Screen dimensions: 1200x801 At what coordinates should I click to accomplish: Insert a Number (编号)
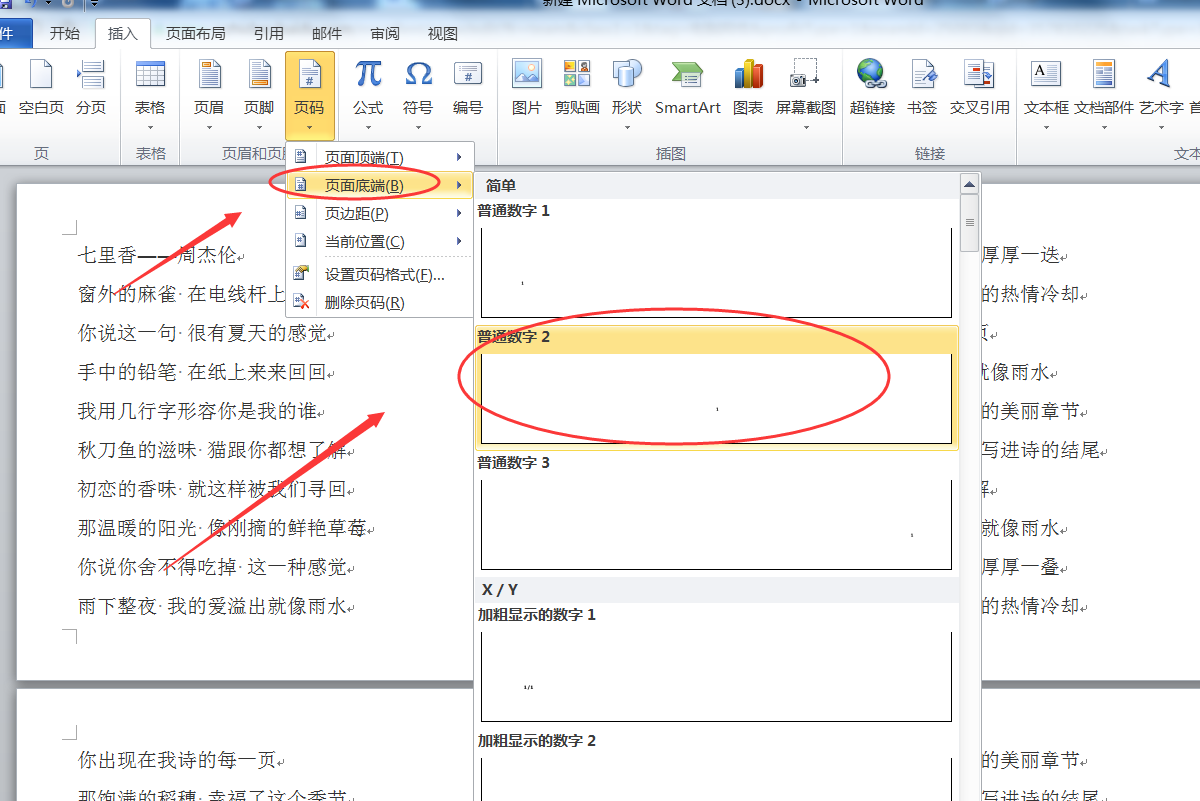[x=468, y=87]
